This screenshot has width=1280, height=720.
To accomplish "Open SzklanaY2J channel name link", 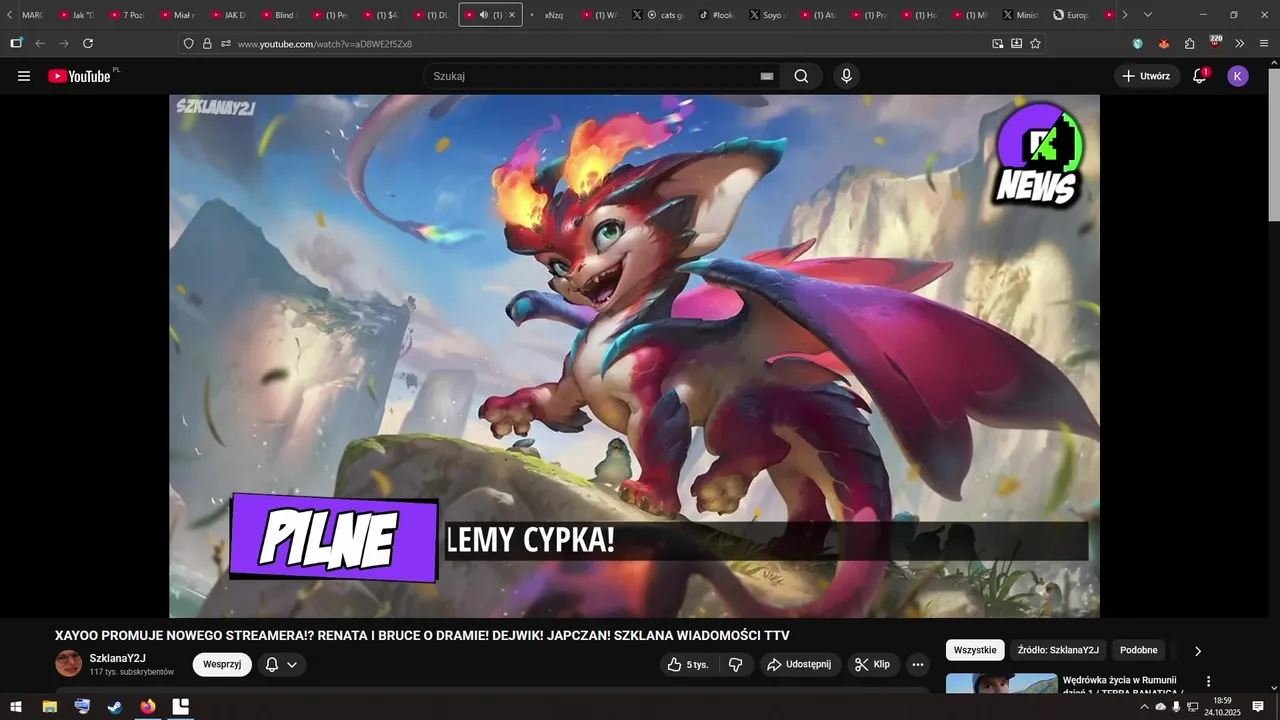I will pos(118,658).
